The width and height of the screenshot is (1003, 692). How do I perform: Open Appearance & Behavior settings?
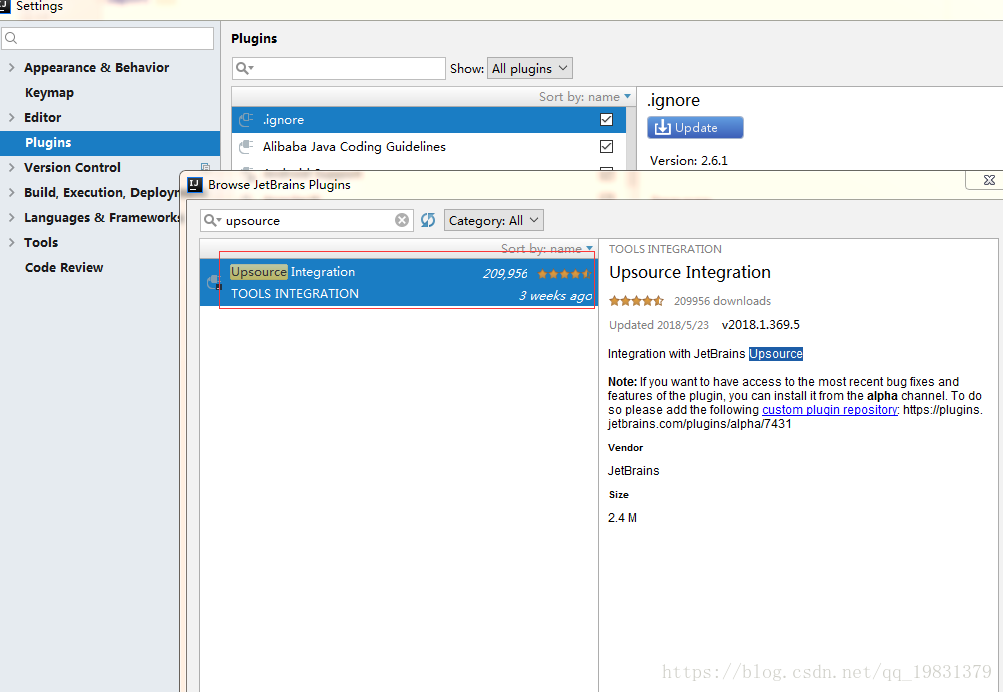coord(97,68)
